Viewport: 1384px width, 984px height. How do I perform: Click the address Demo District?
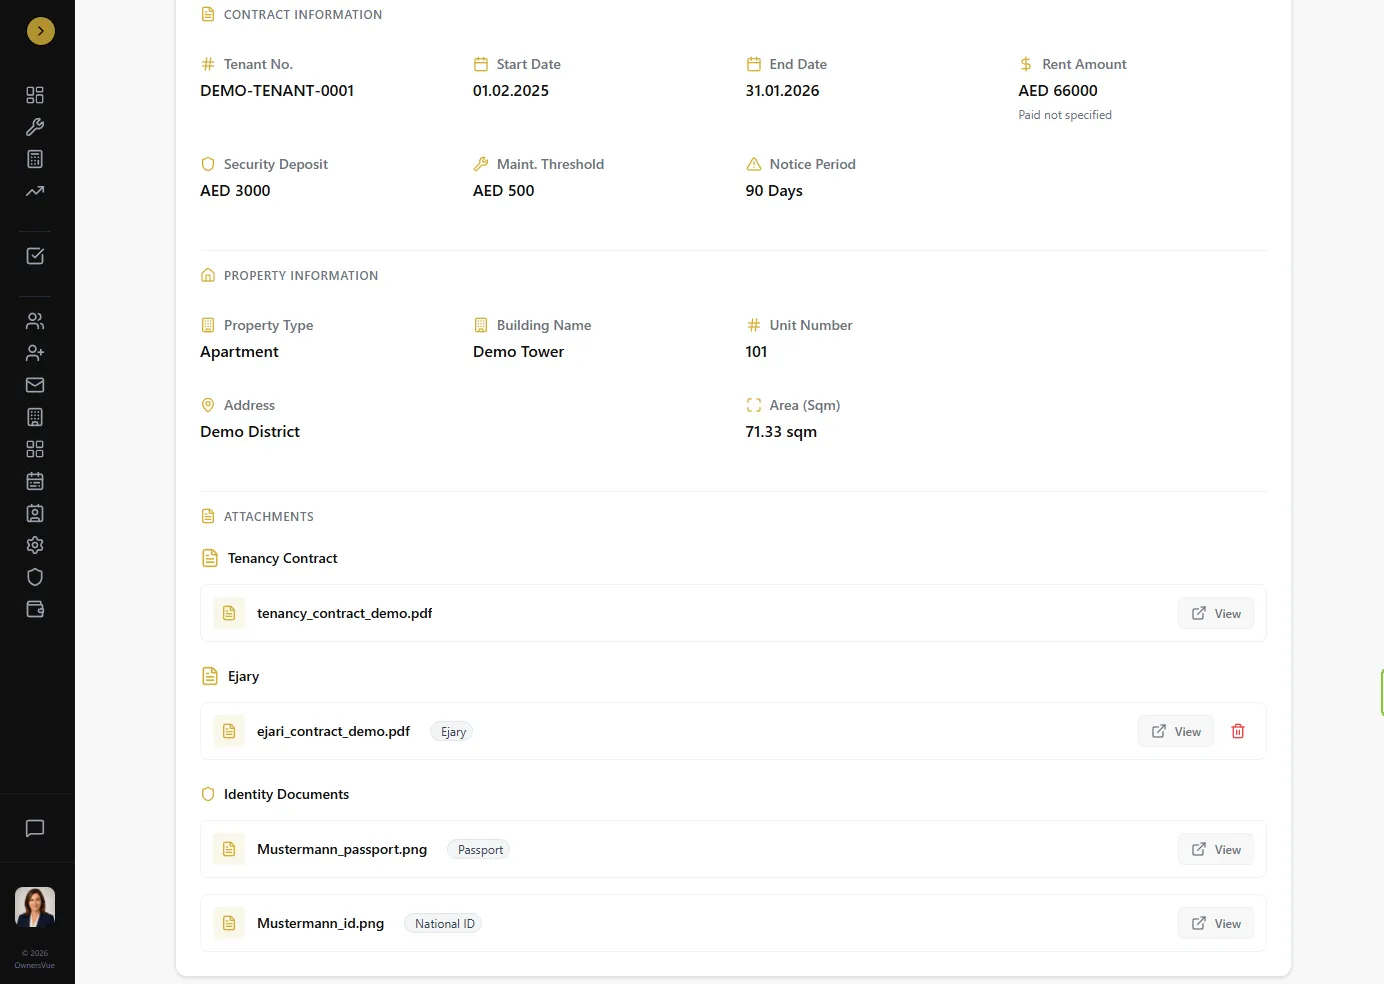click(250, 431)
